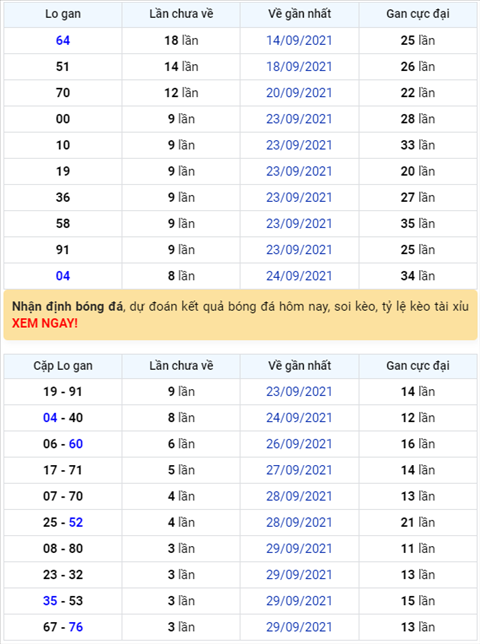Open the date link 26/09/2021
Screen dimensions: 480x644
tap(299, 444)
